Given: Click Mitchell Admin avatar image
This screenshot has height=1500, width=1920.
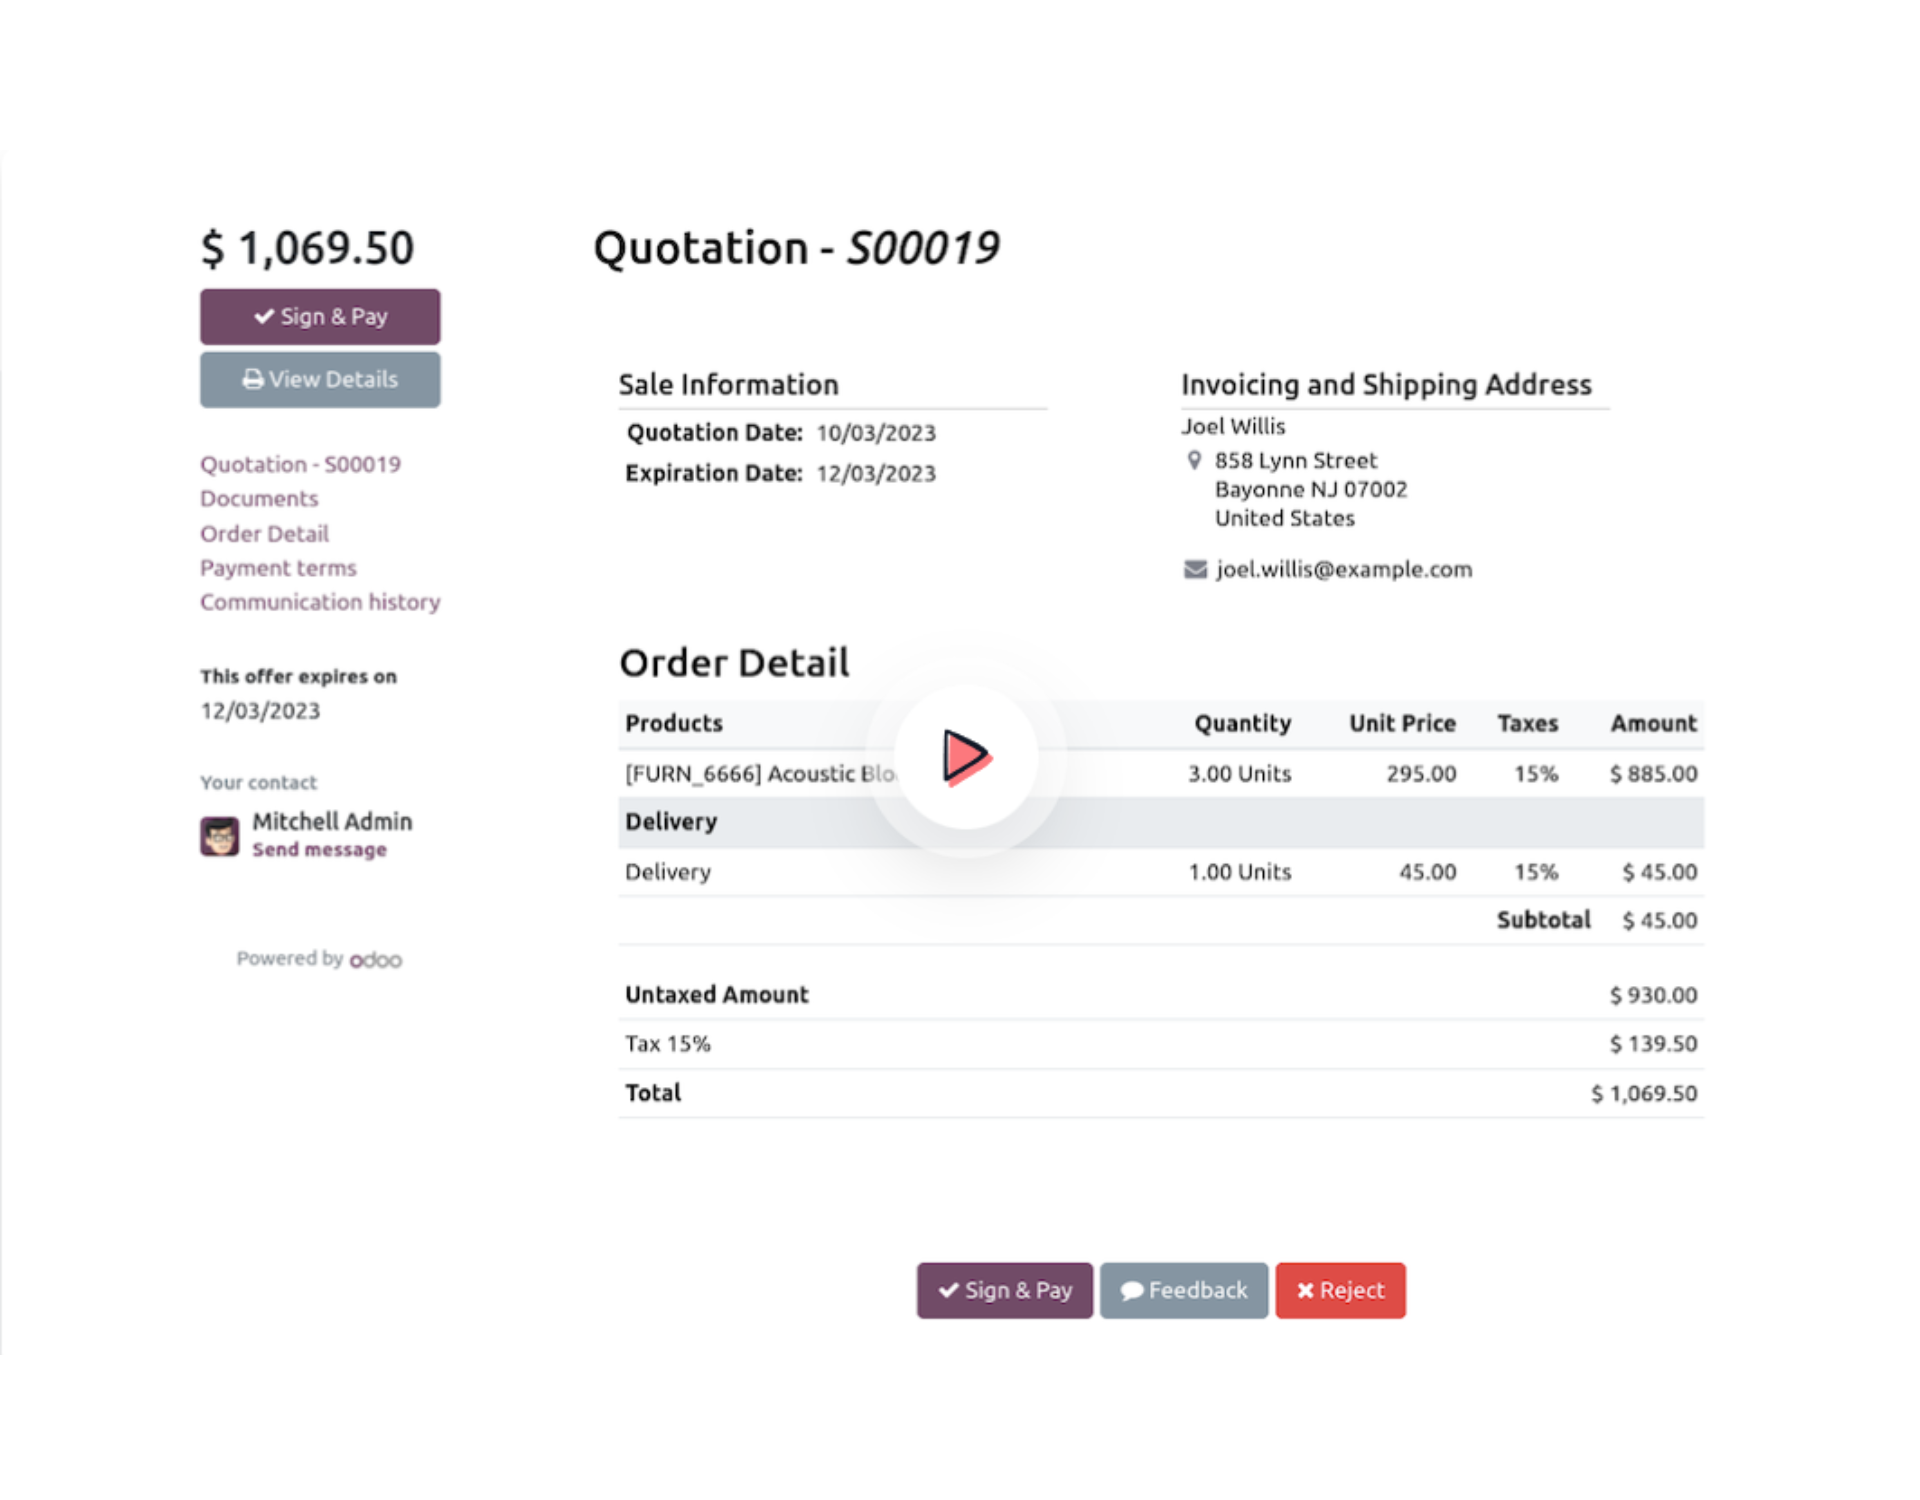Looking at the screenshot, I should coord(219,836).
